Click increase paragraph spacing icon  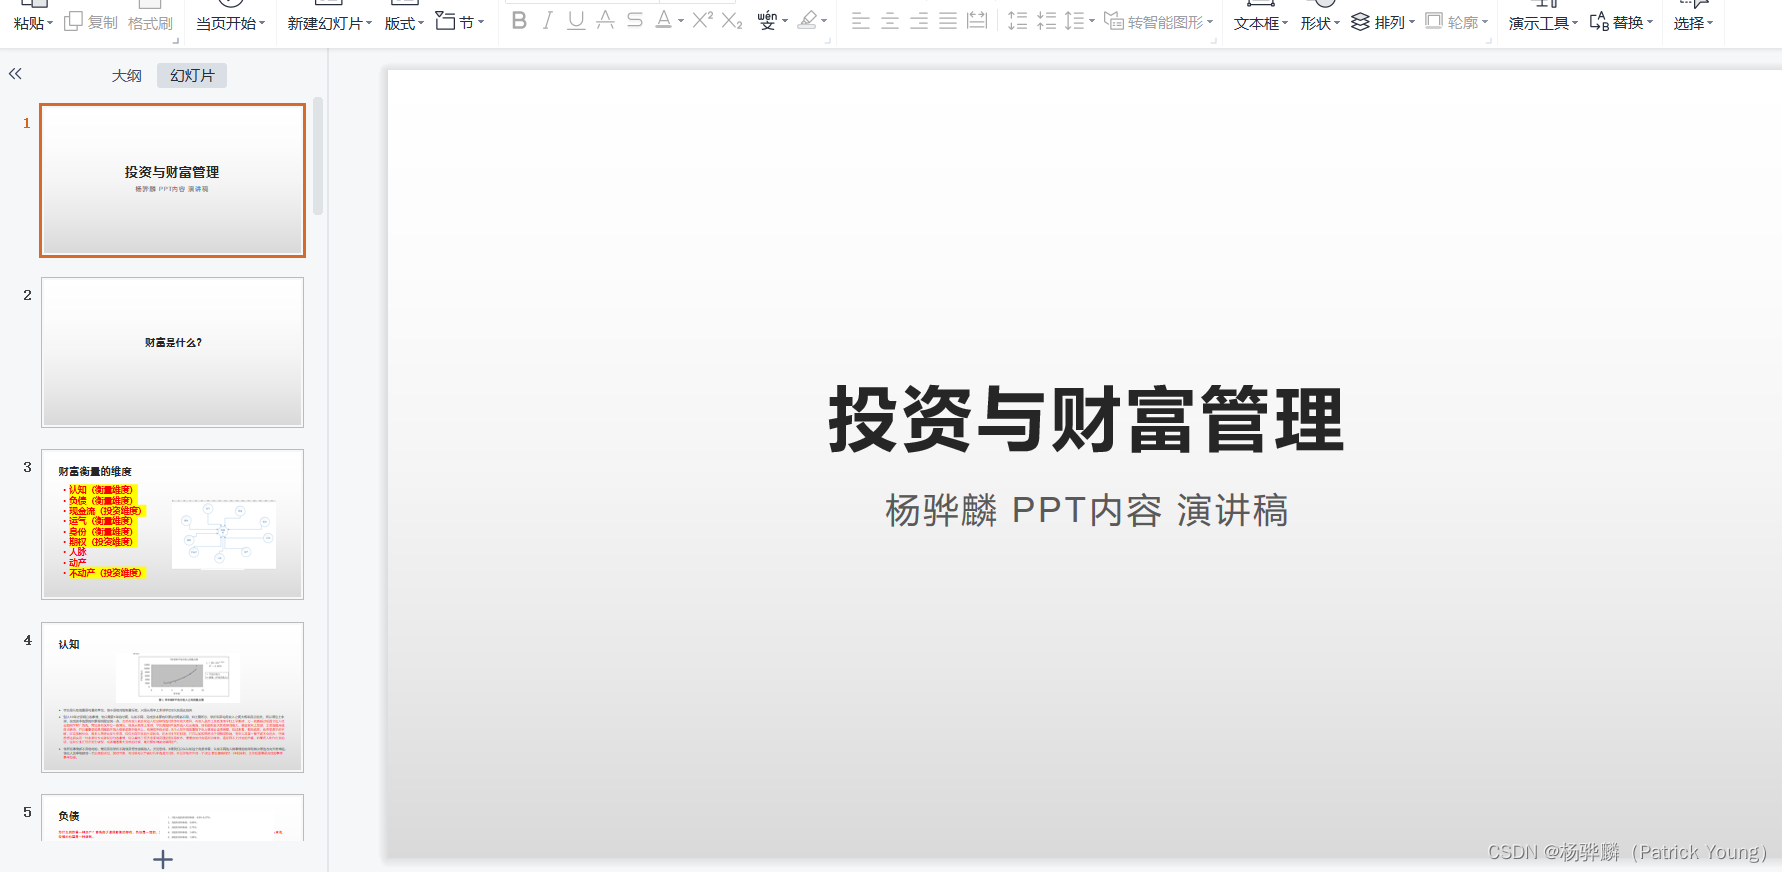point(1018,21)
